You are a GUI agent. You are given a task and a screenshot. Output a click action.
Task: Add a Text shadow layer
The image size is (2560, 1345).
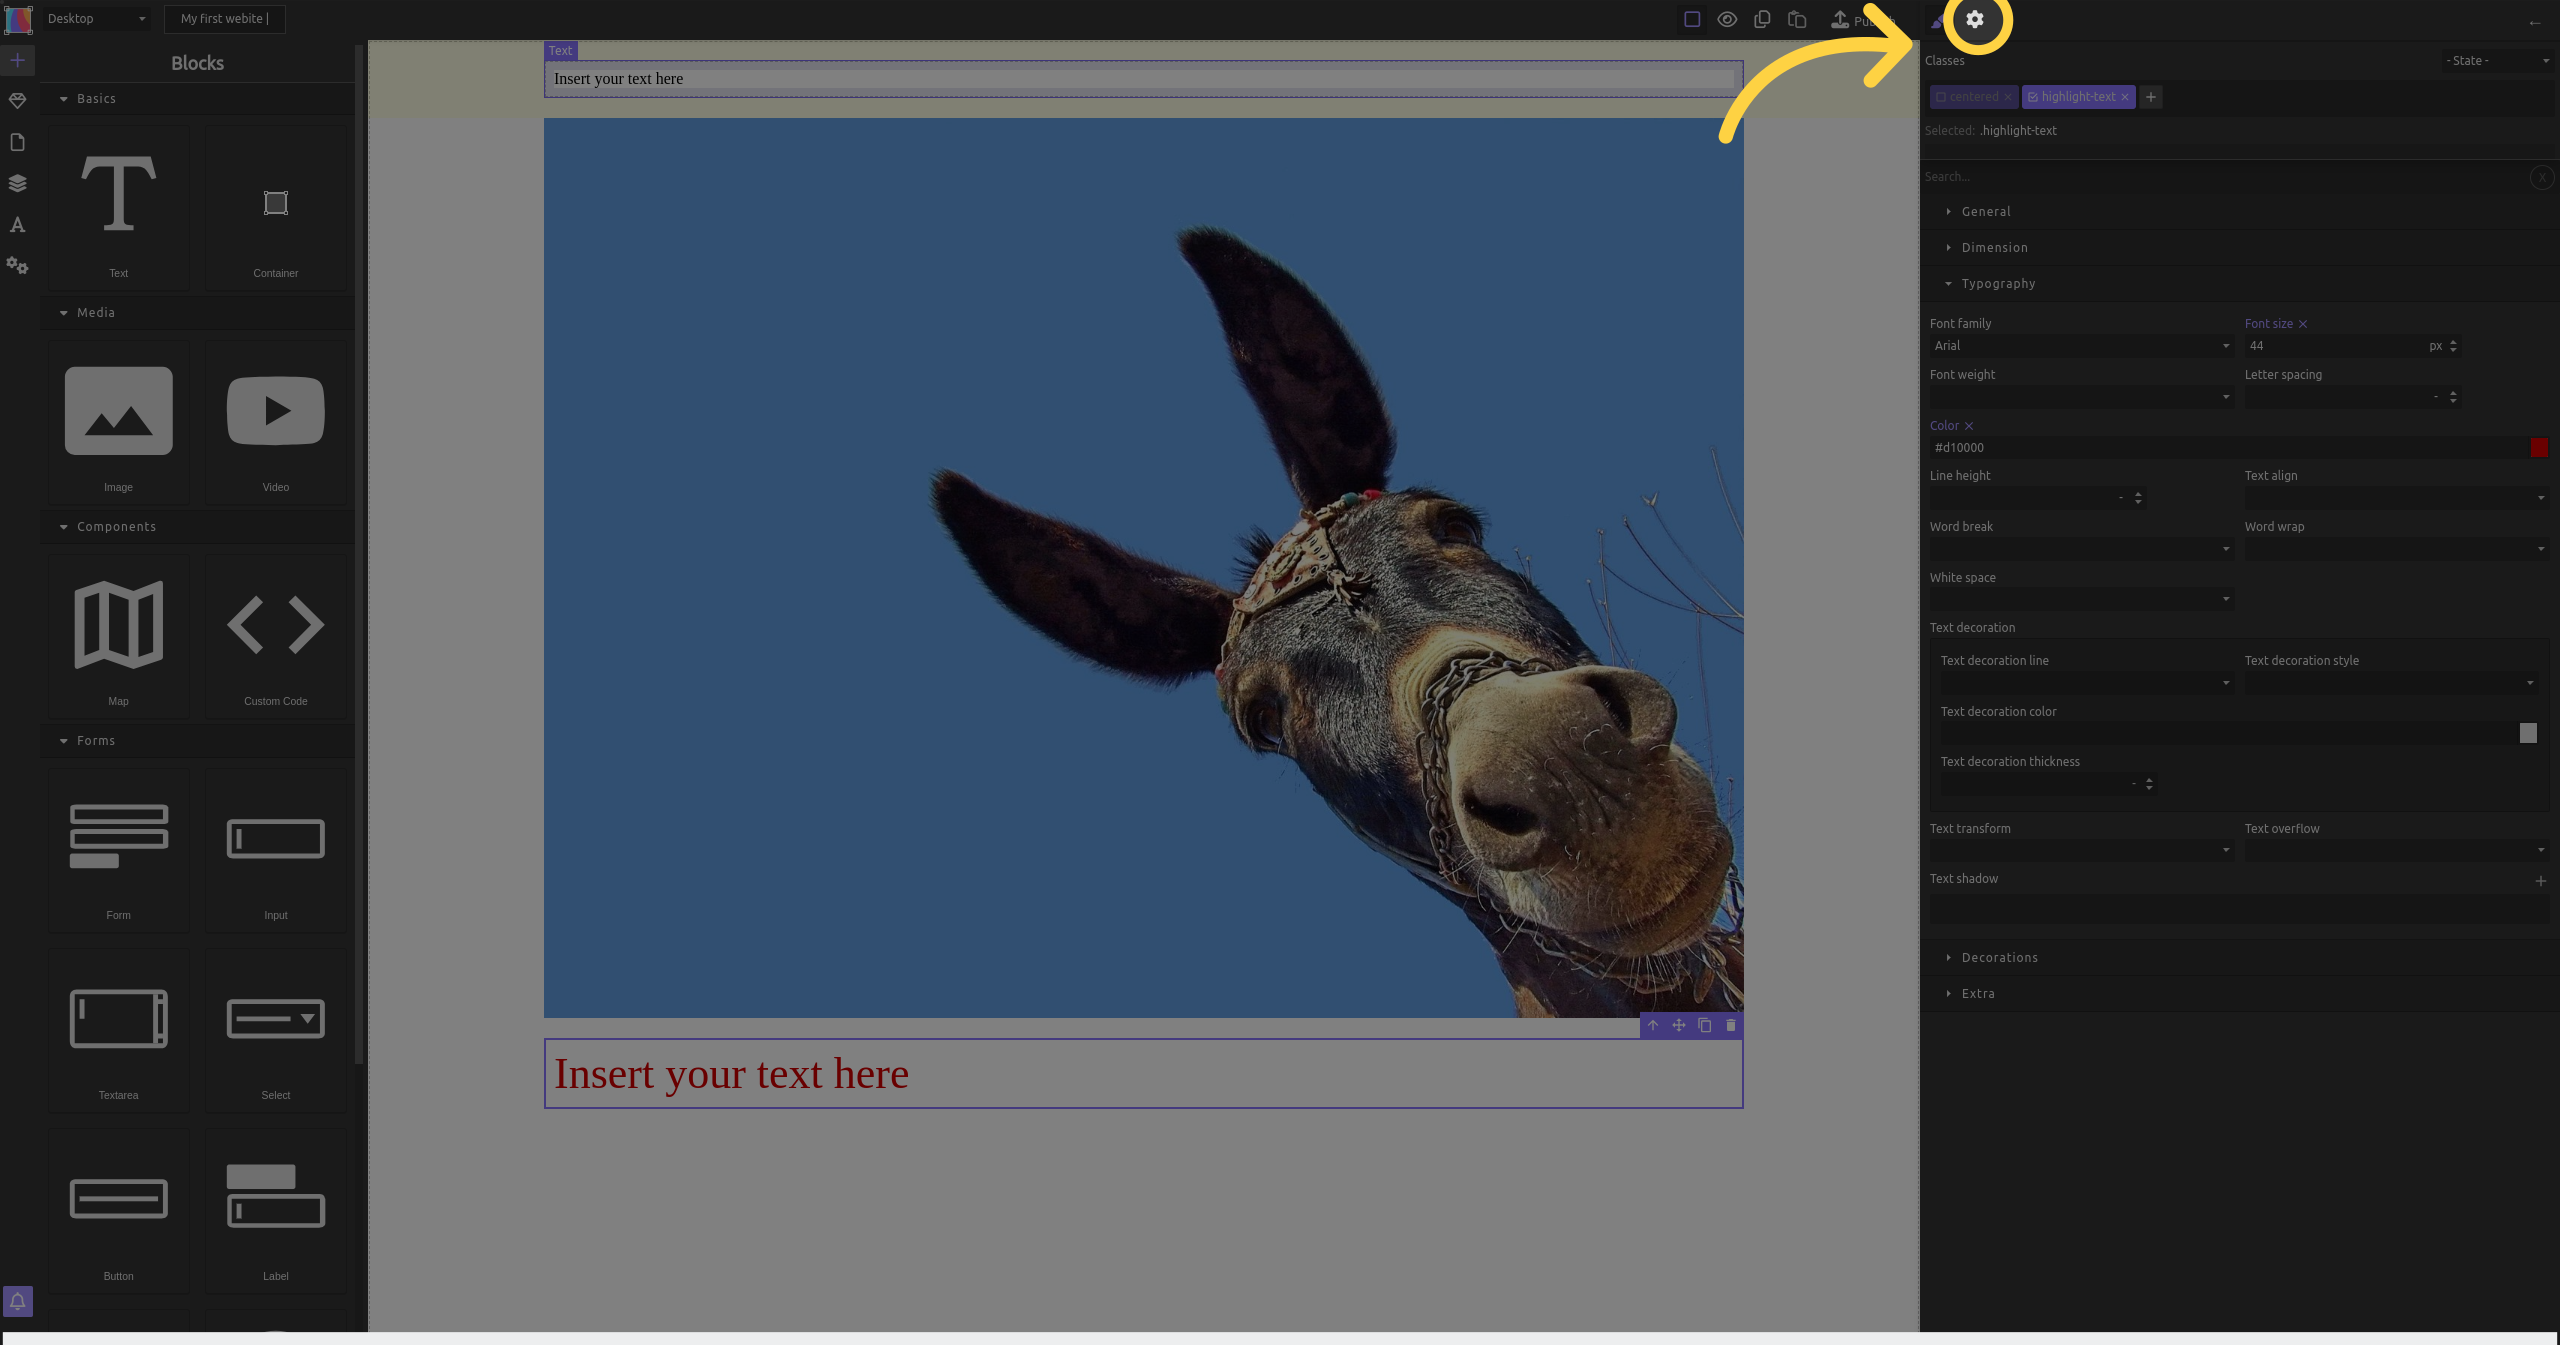pyautogui.click(x=2541, y=881)
